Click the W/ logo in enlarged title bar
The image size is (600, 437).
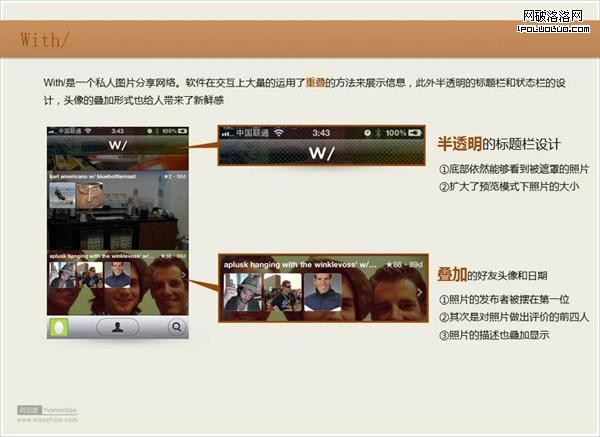coord(321,153)
